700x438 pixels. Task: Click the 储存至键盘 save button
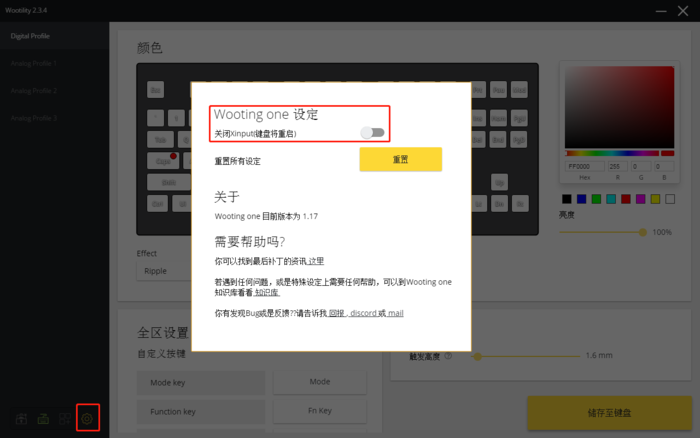[609, 413]
